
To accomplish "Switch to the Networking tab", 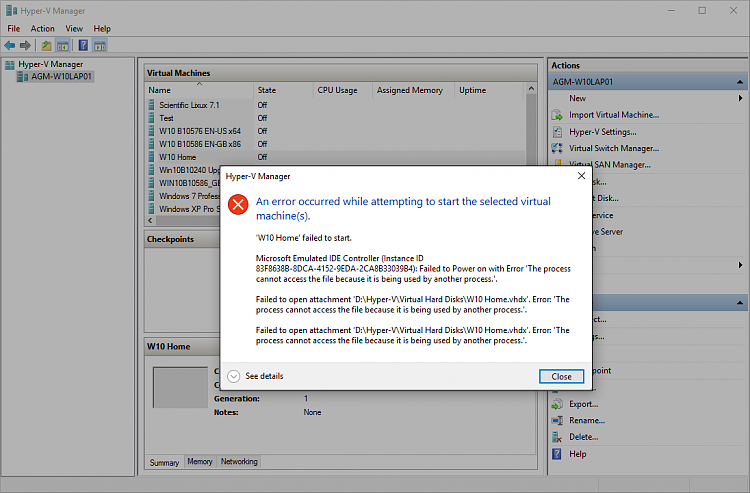I will click(x=239, y=461).
